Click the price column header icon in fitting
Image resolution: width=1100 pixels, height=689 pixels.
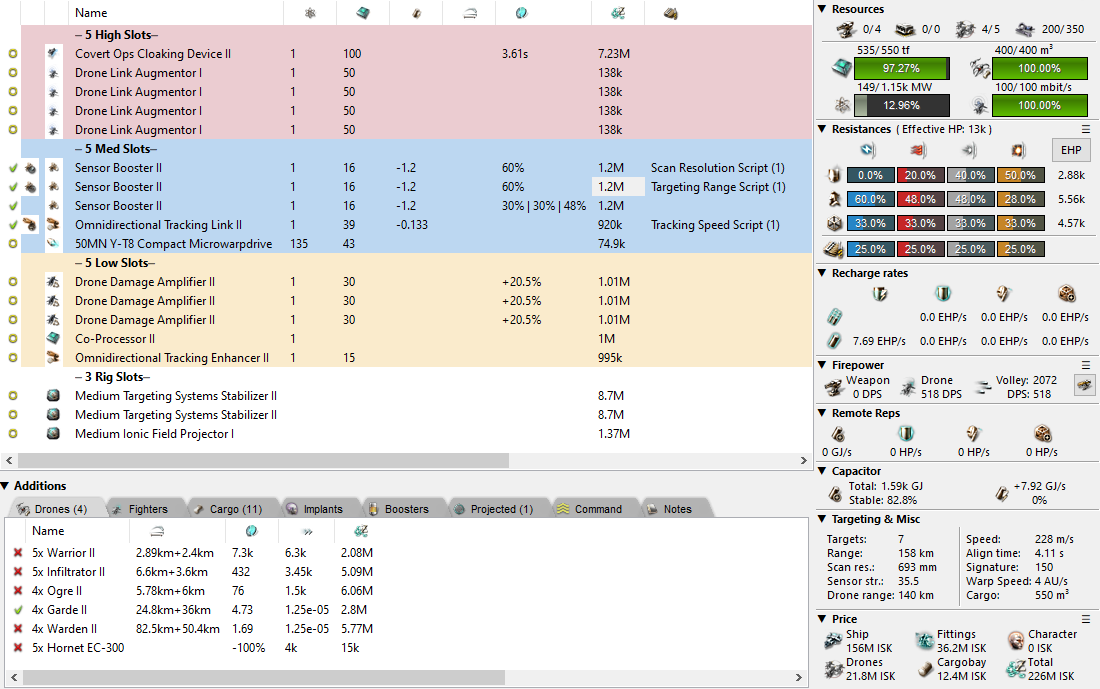pyautogui.click(x=619, y=13)
